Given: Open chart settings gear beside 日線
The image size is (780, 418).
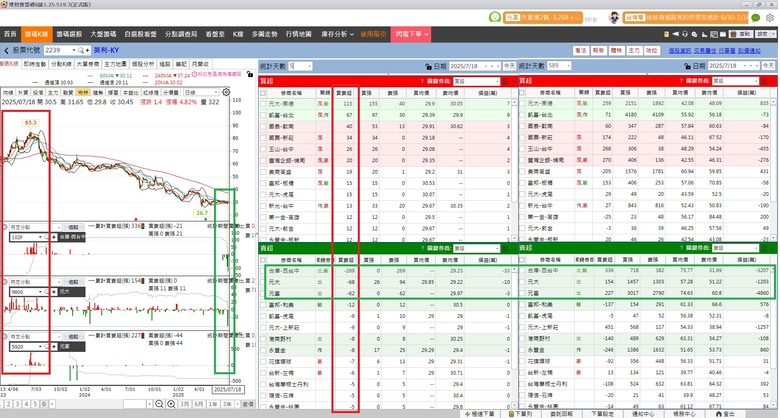Looking at the screenshot, I should tap(226, 93).
